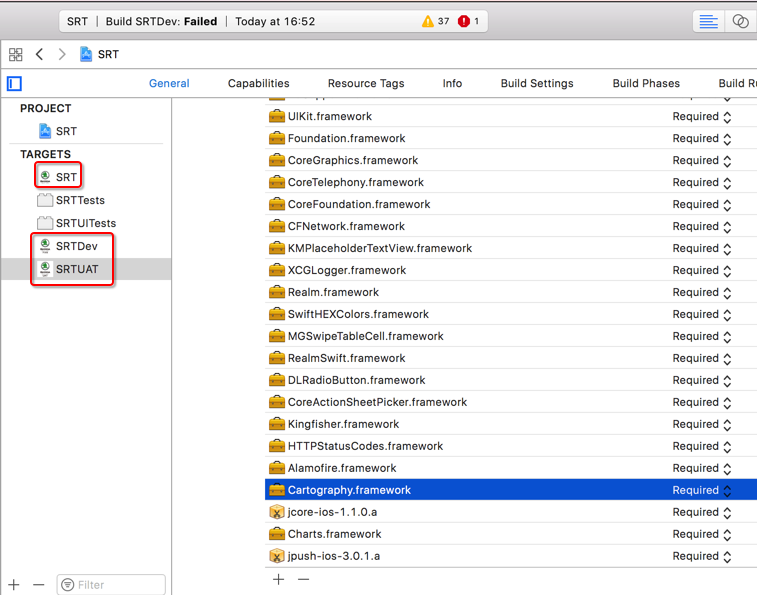Switch to the Capabilities tab
757x595 pixels.
coord(258,83)
